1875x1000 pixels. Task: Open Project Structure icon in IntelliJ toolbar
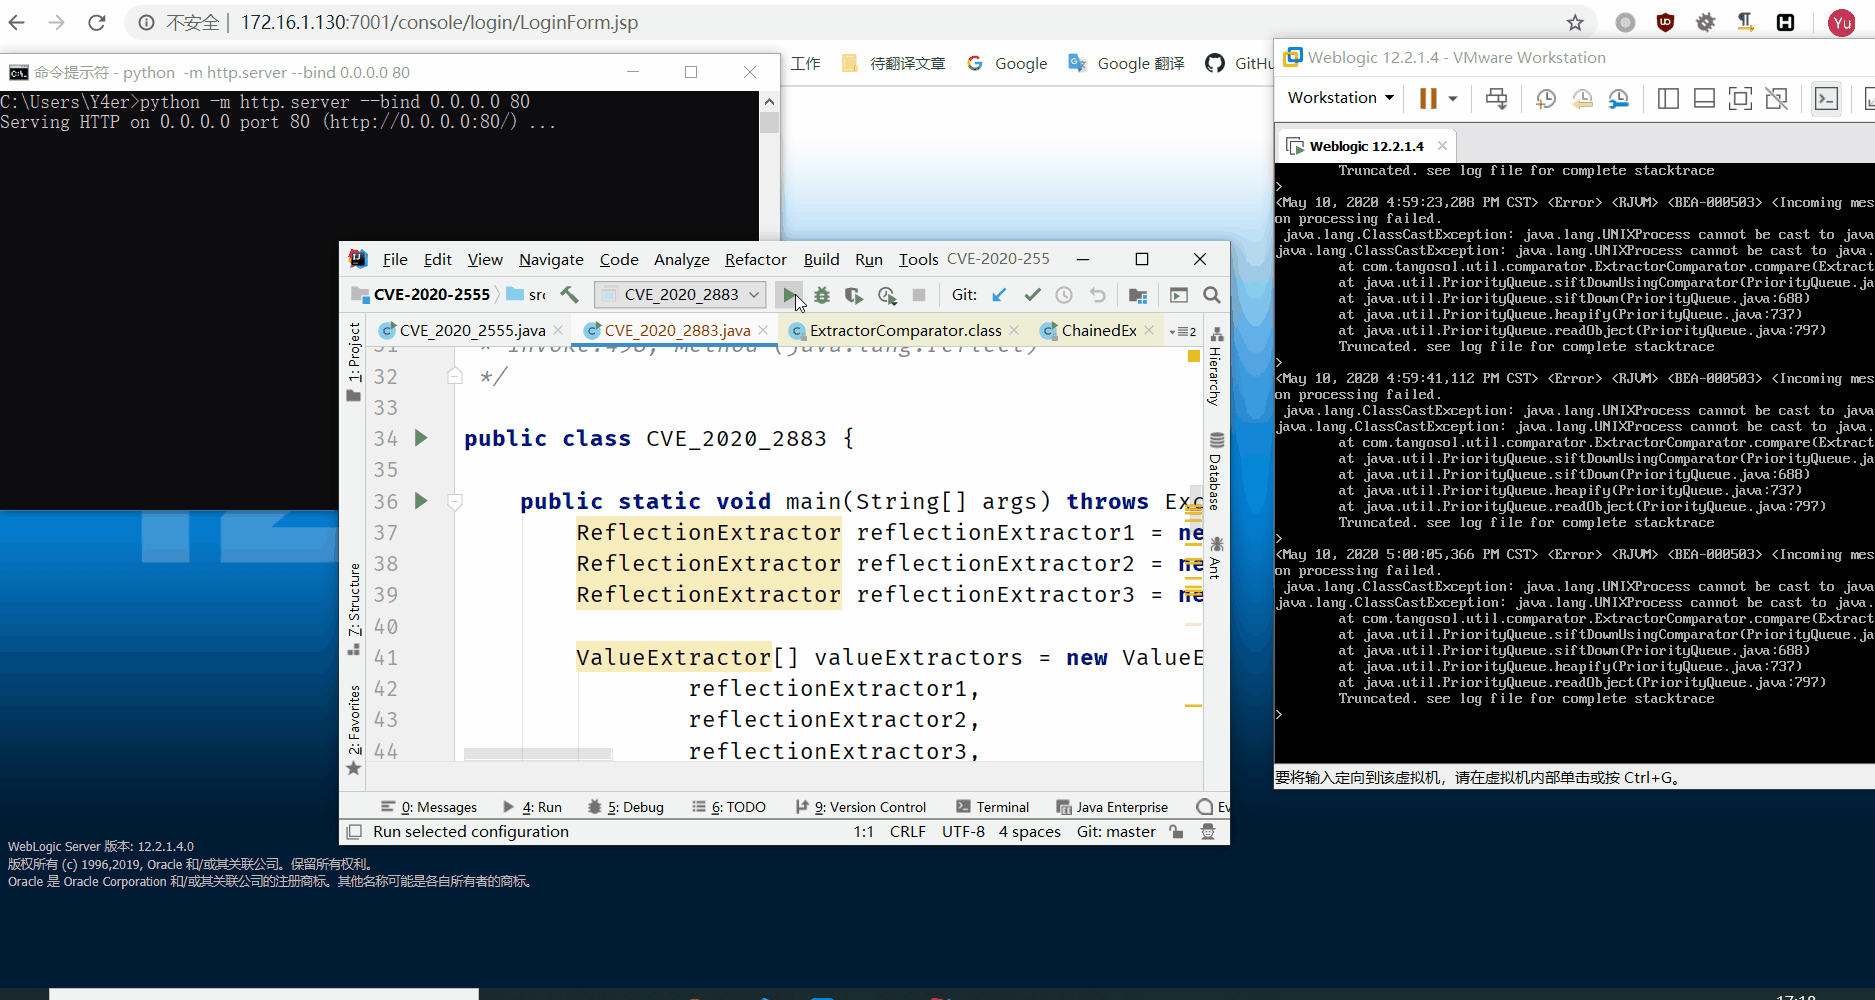pos(1138,295)
